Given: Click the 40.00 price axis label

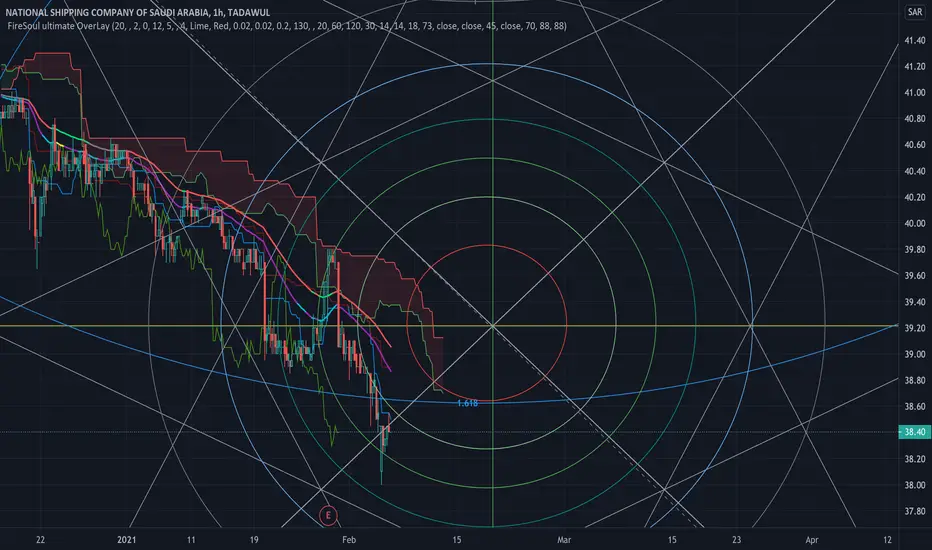Looking at the screenshot, I should pyautogui.click(x=915, y=224).
